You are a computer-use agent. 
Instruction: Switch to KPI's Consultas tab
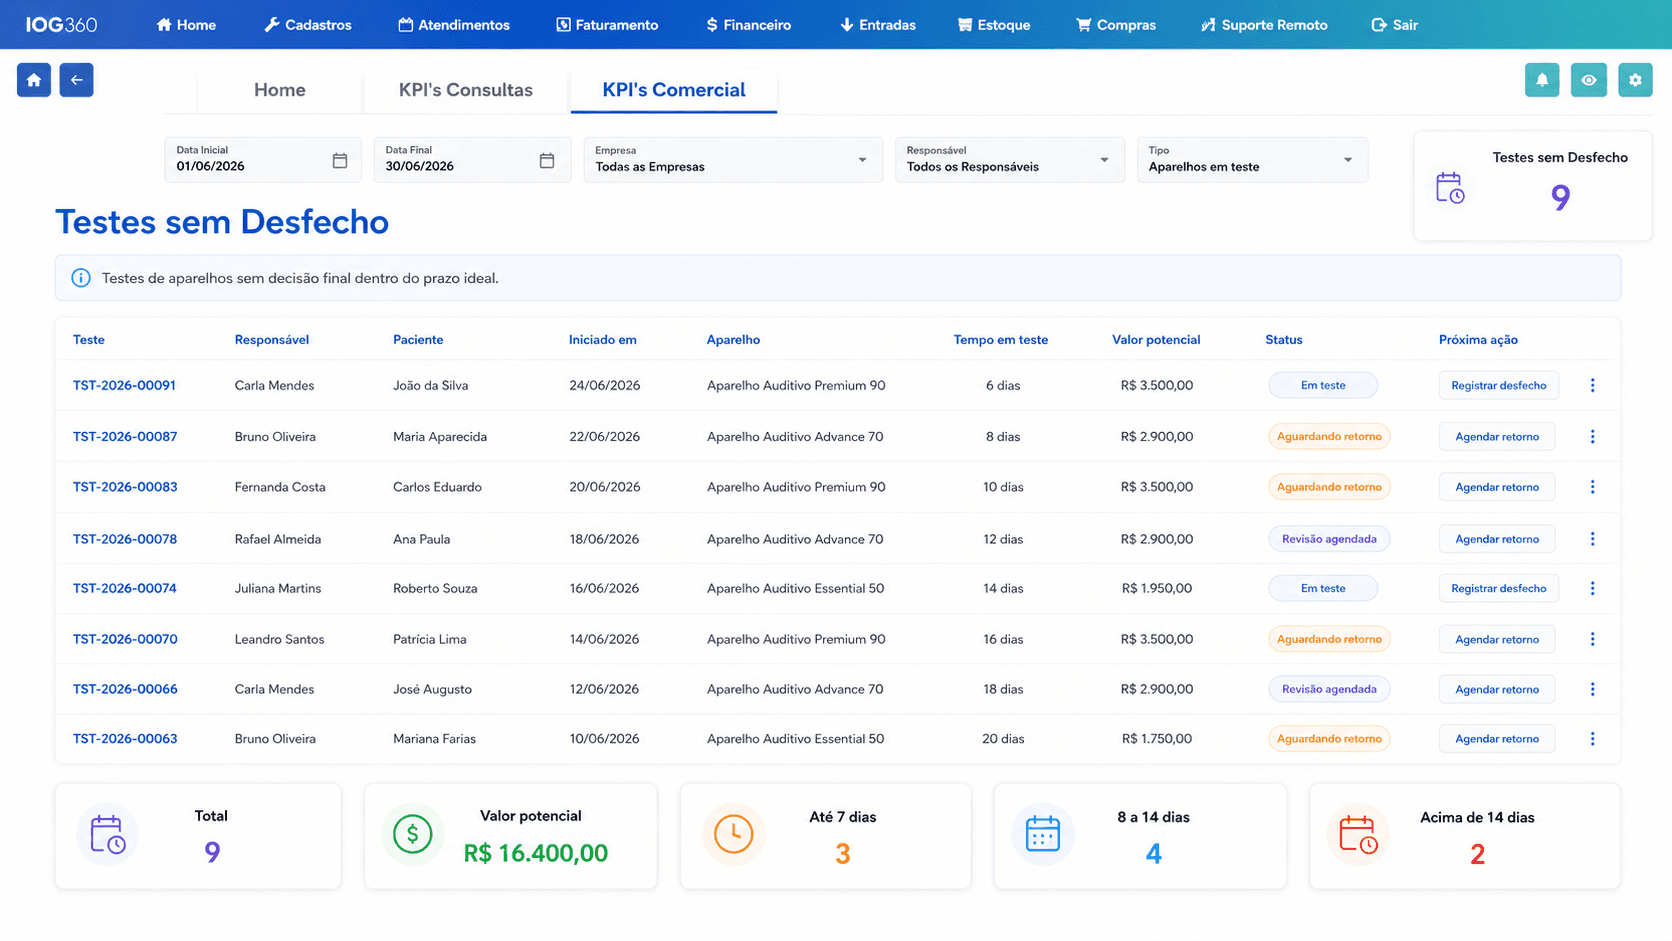pos(466,90)
